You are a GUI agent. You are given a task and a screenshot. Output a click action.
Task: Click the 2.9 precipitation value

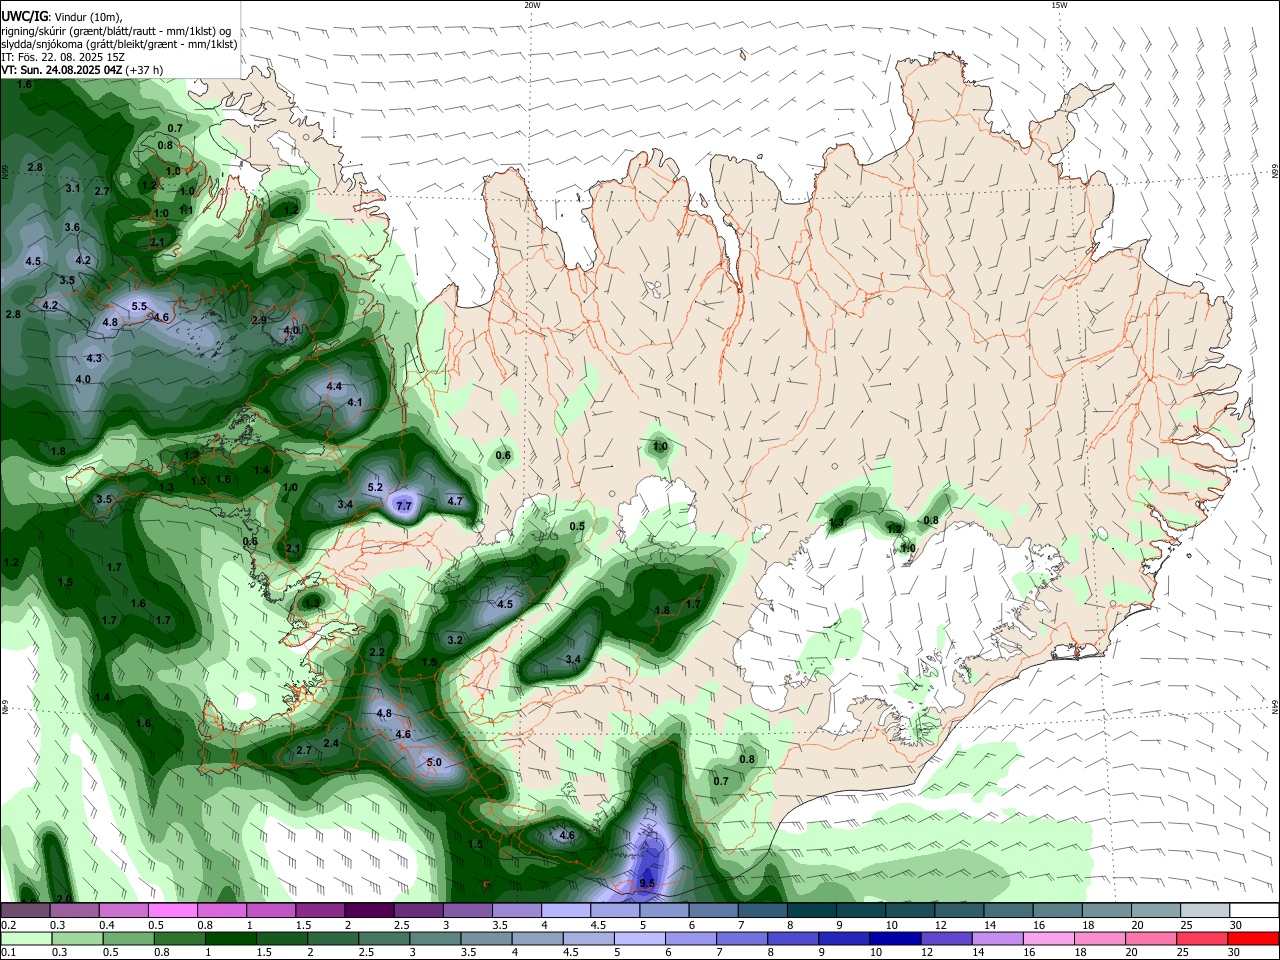click(259, 320)
